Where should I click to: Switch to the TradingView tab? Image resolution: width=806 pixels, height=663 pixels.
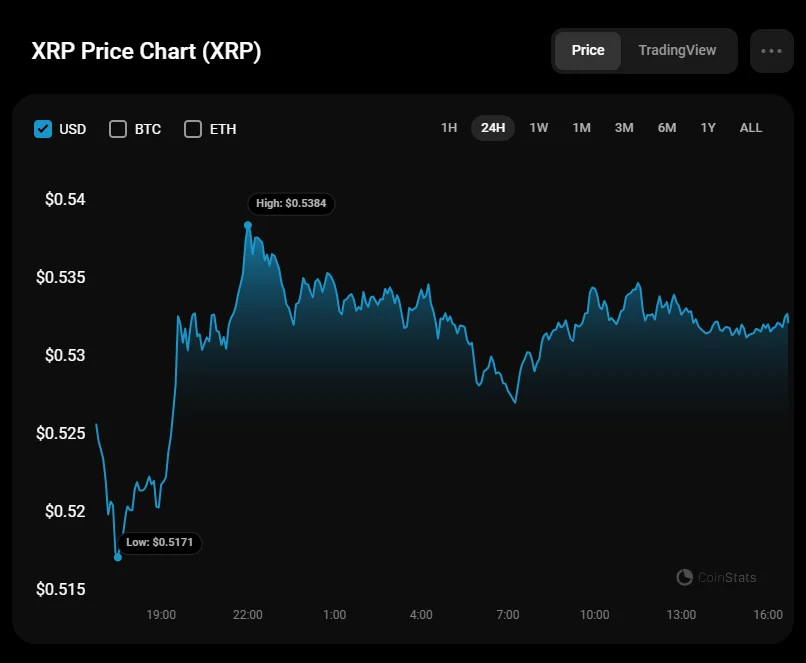(677, 51)
